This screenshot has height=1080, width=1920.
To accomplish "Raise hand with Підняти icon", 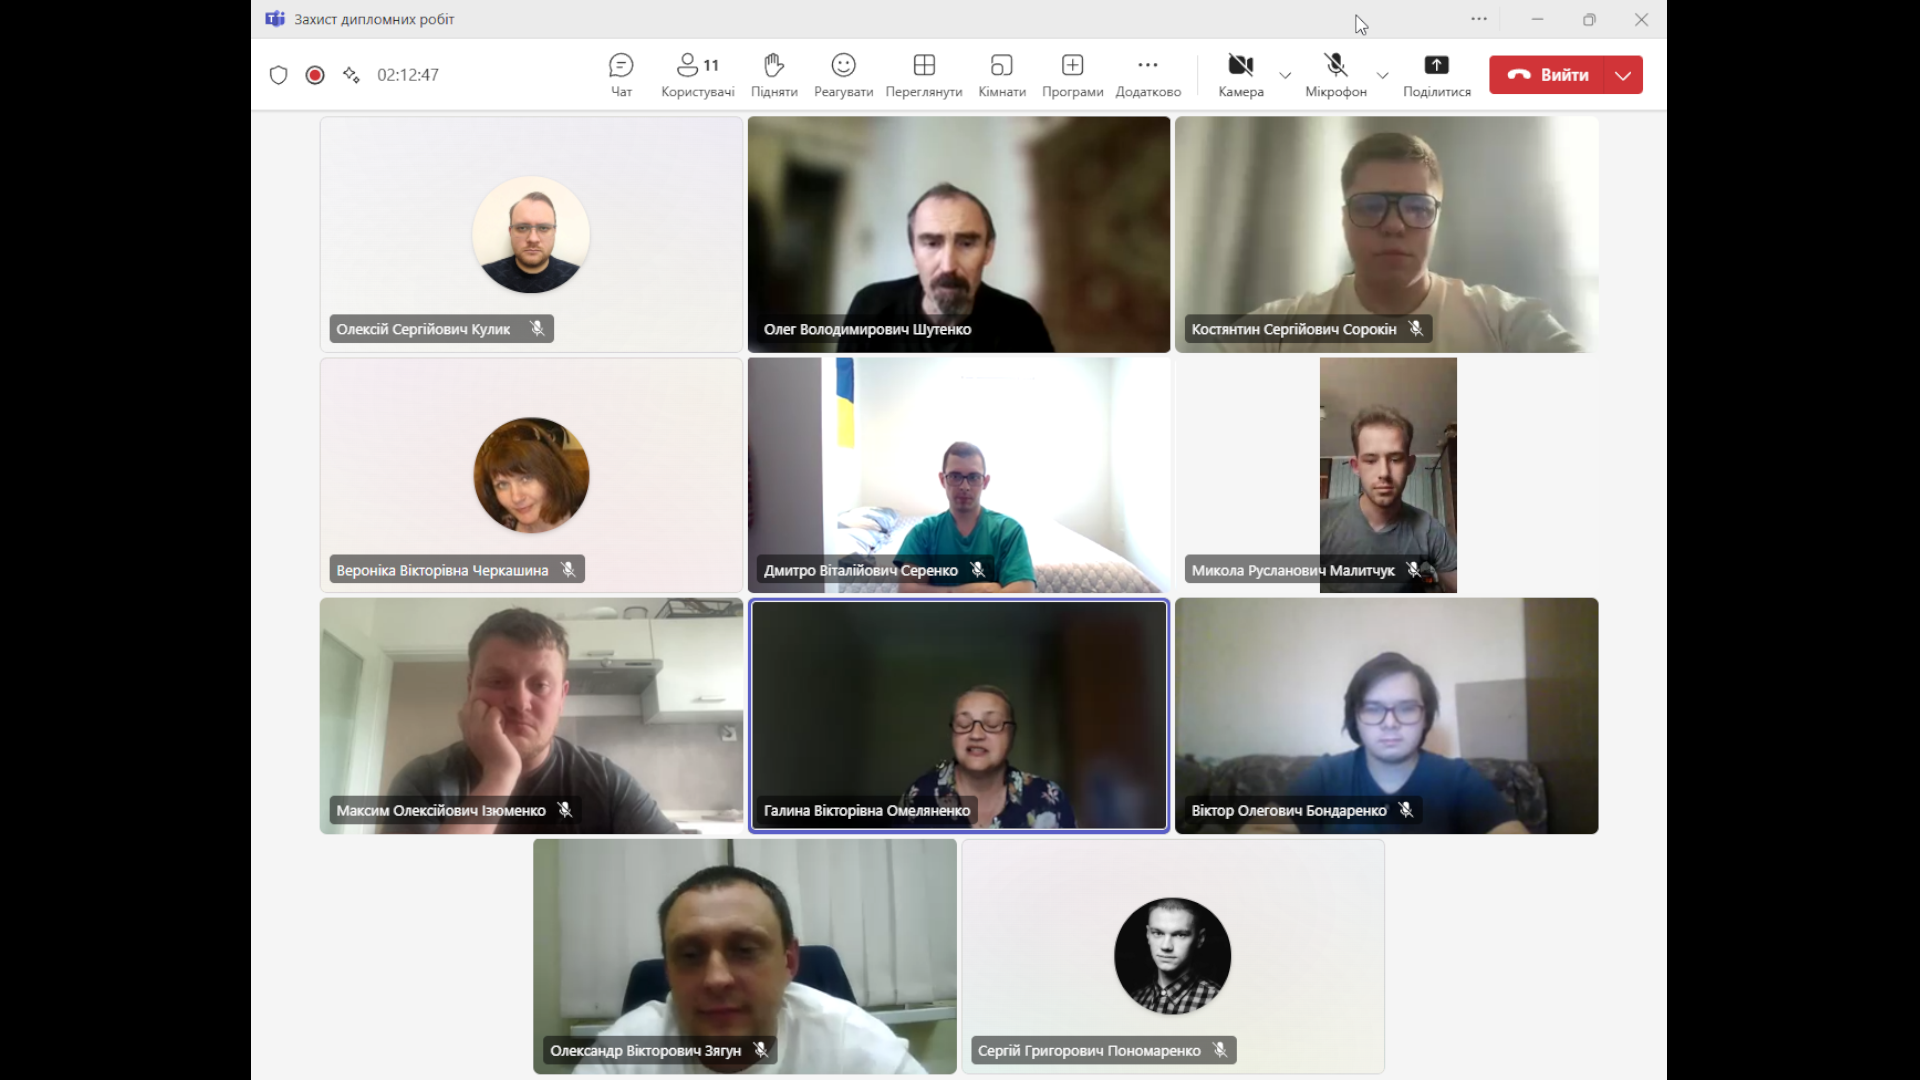I will [774, 66].
